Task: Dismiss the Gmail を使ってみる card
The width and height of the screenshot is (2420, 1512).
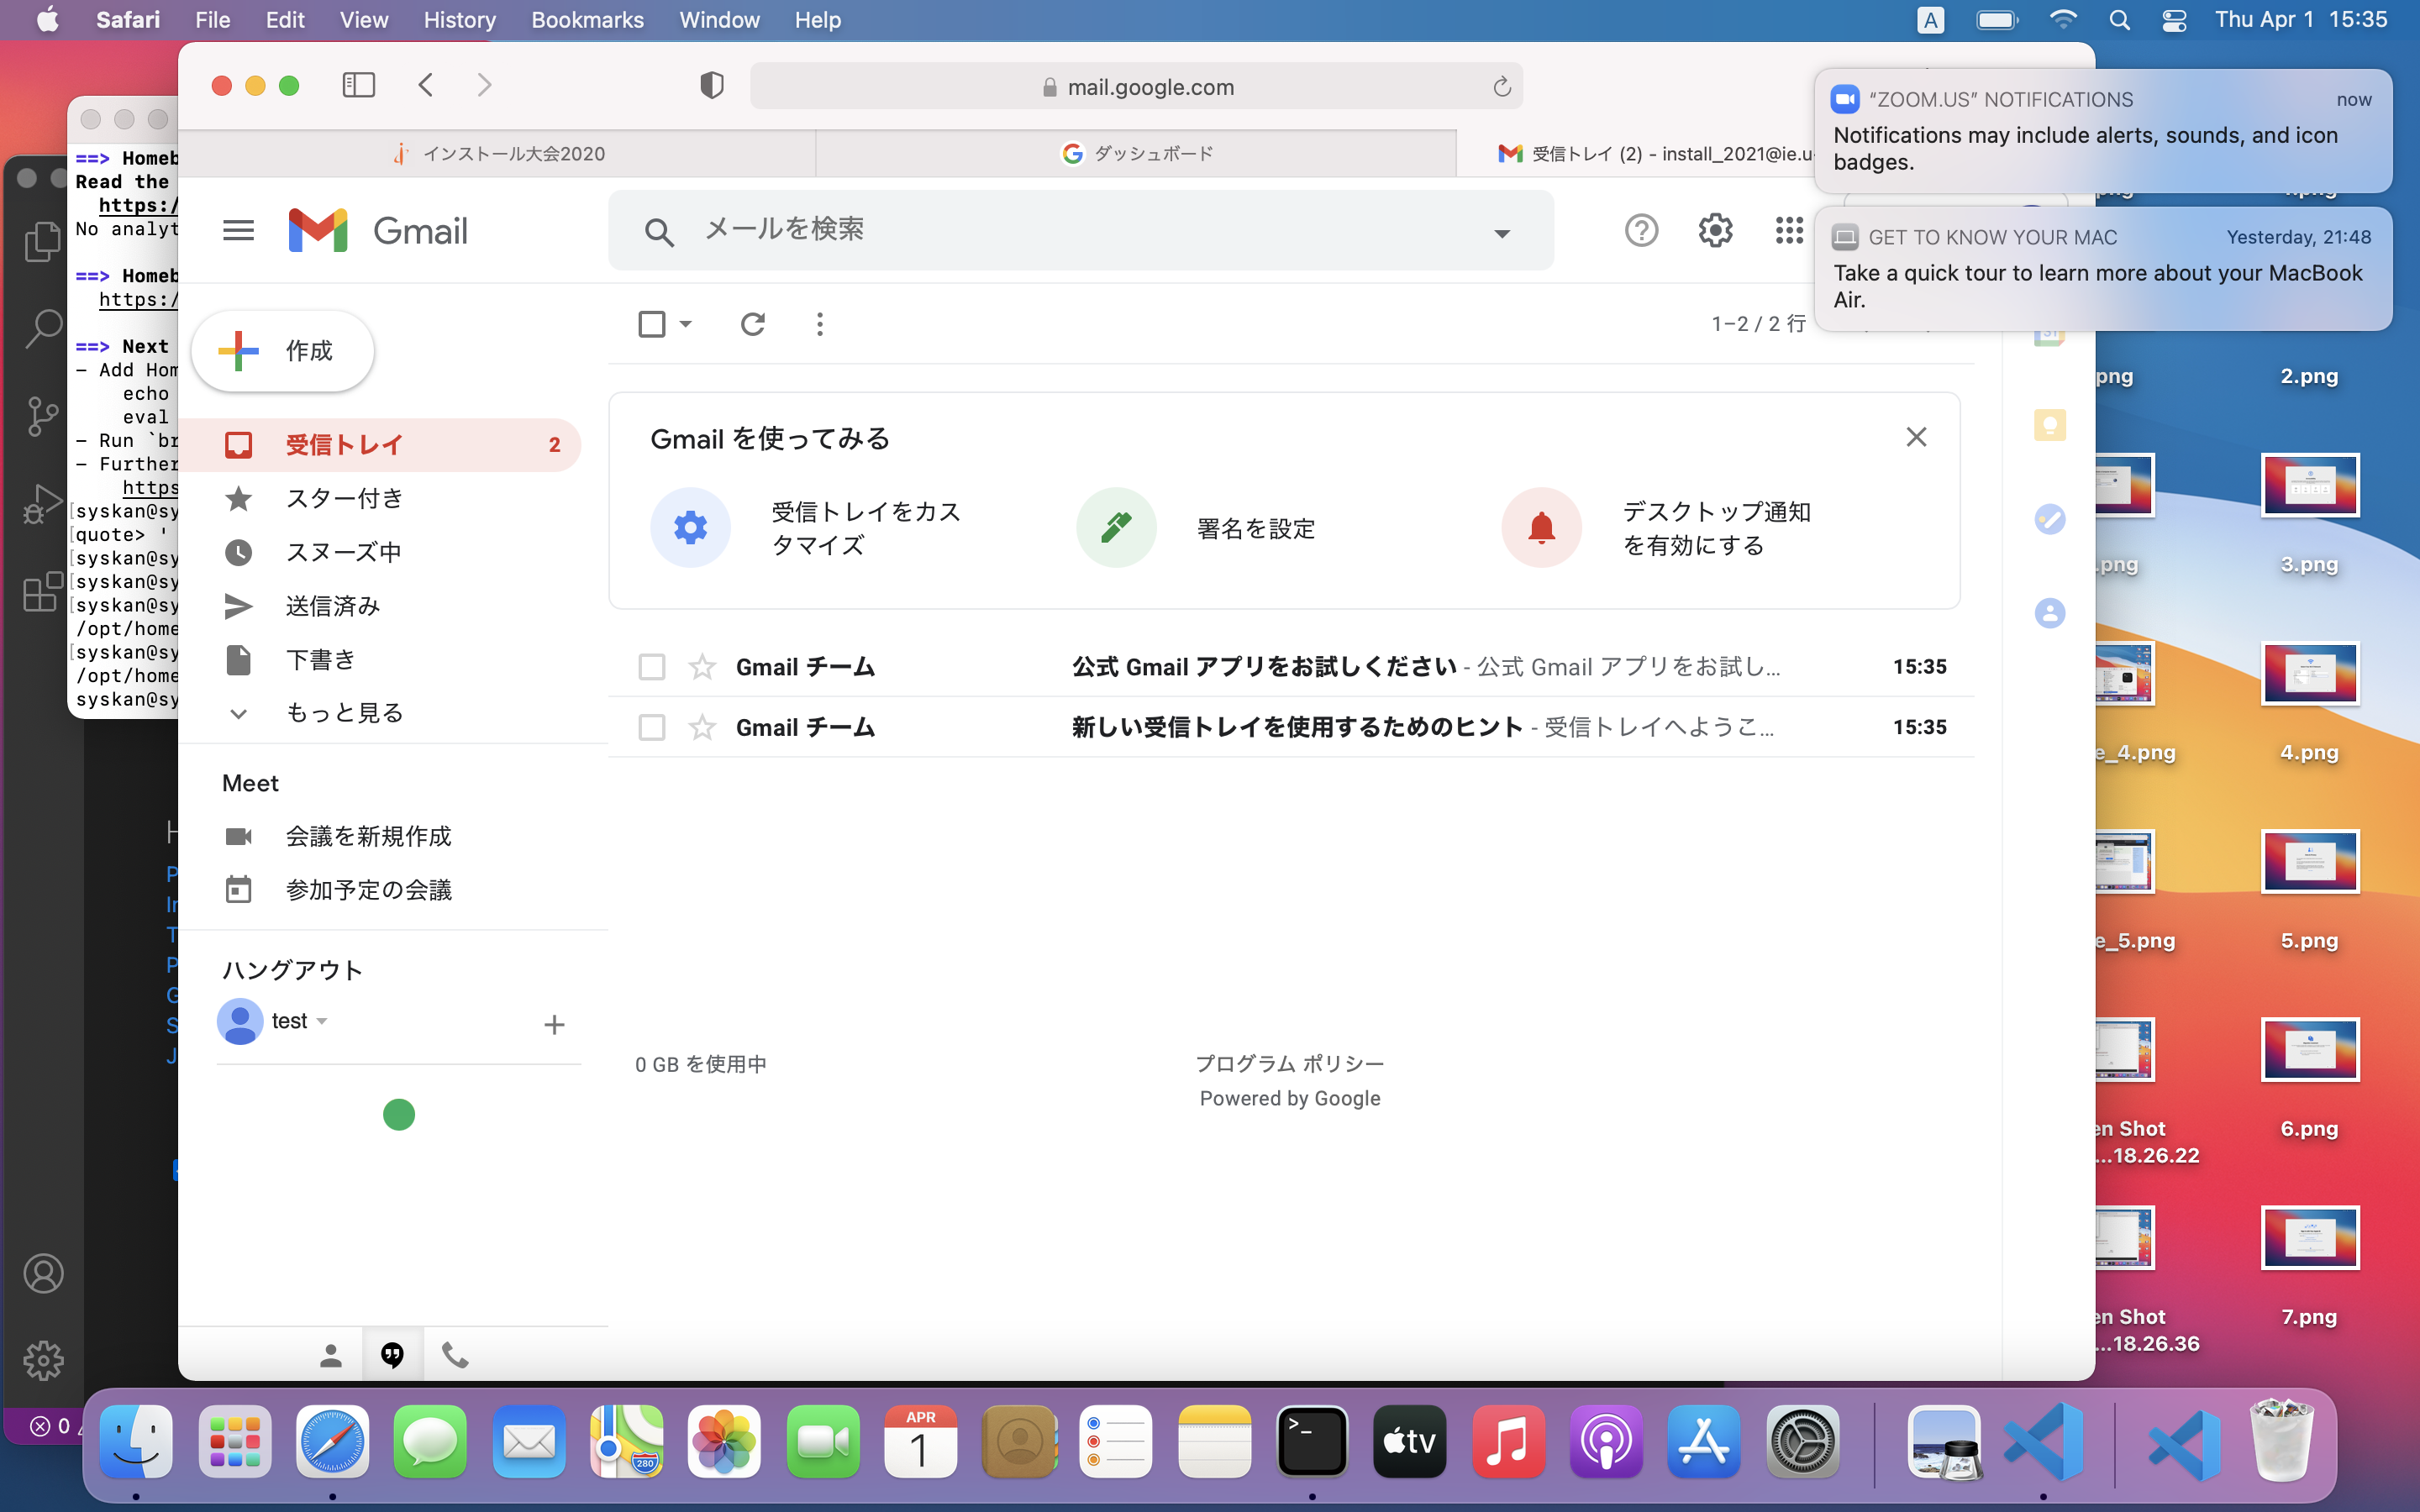Action: click(1915, 437)
